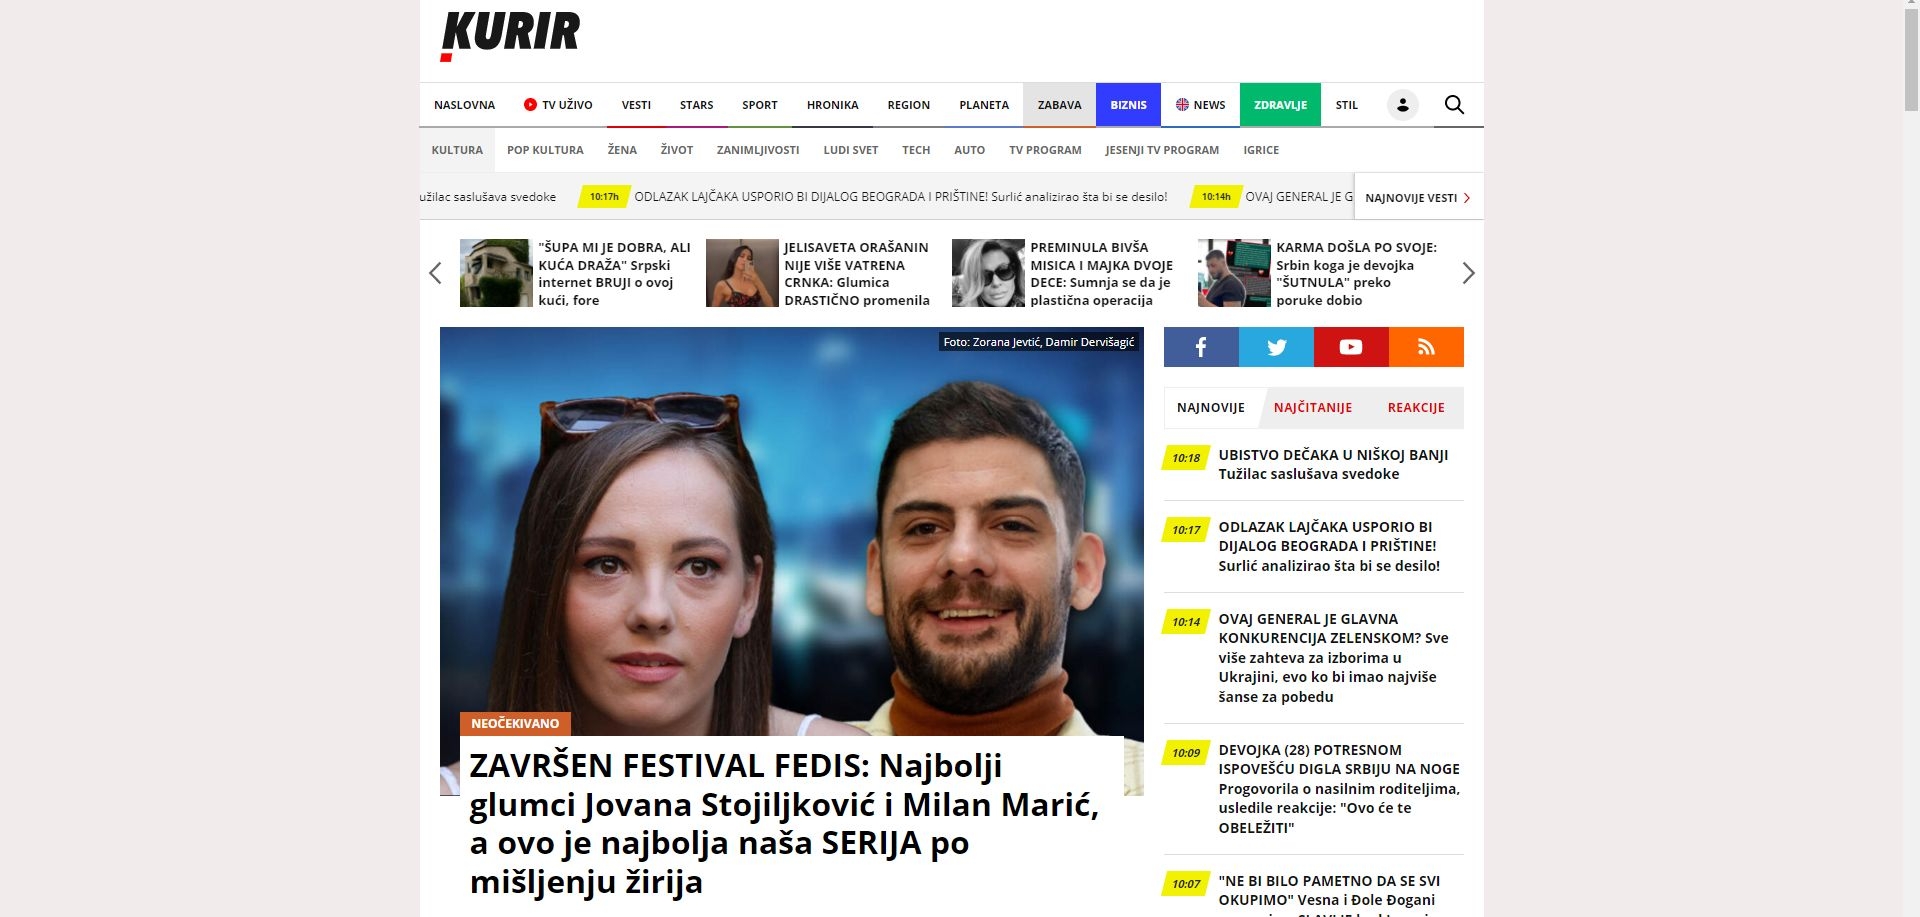1920x917 pixels.
Task: Open the TV UŽIVO live link
Action: tap(558, 105)
